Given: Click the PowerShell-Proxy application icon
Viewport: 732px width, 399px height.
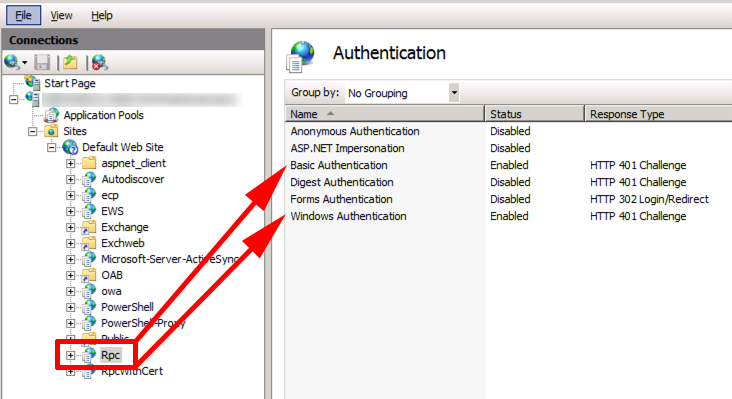Looking at the screenshot, I should pos(89,323).
